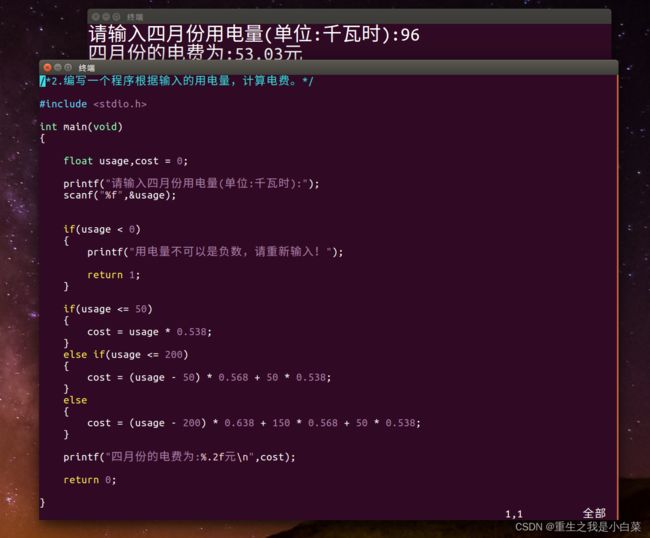Click the printf '四月份的电费为:%.2f元' code line
This screenshot has width=650, height=538.
coord(179,457)
